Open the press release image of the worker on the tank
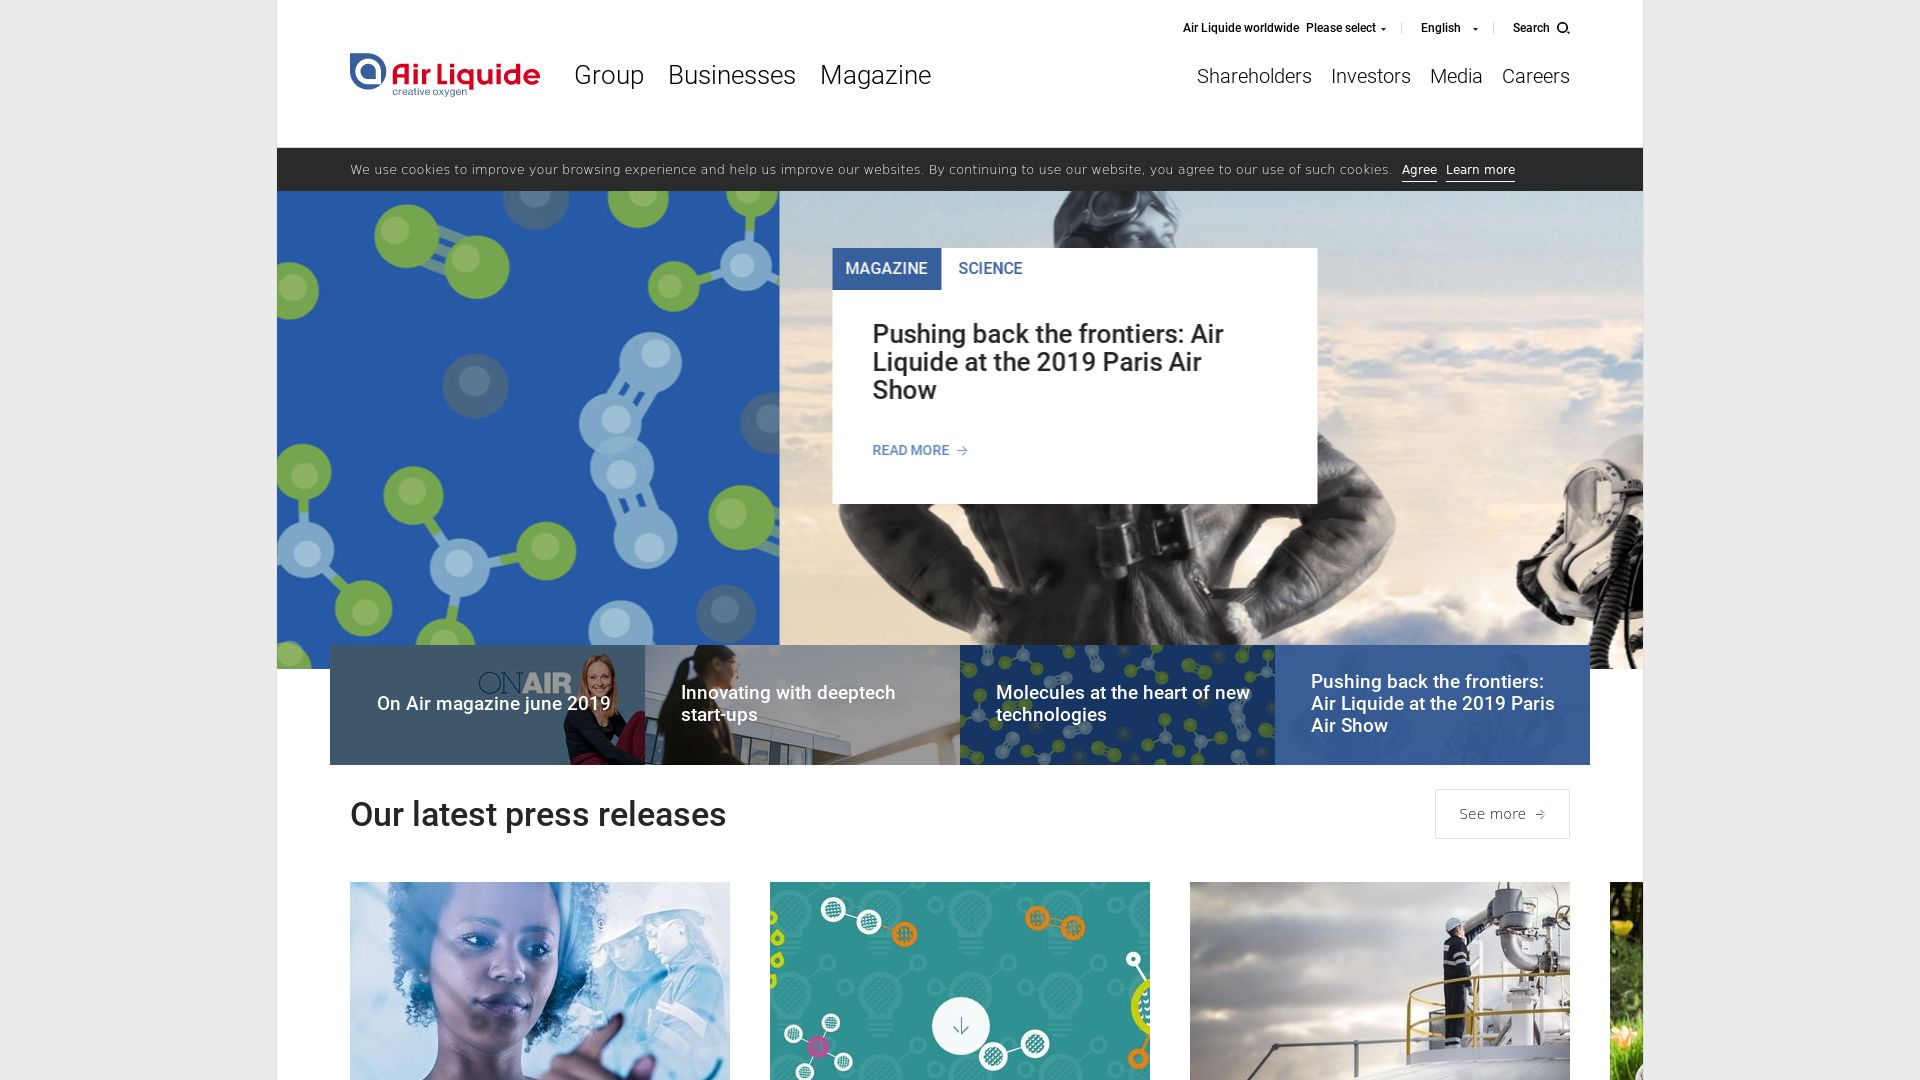 [1380, 981]
